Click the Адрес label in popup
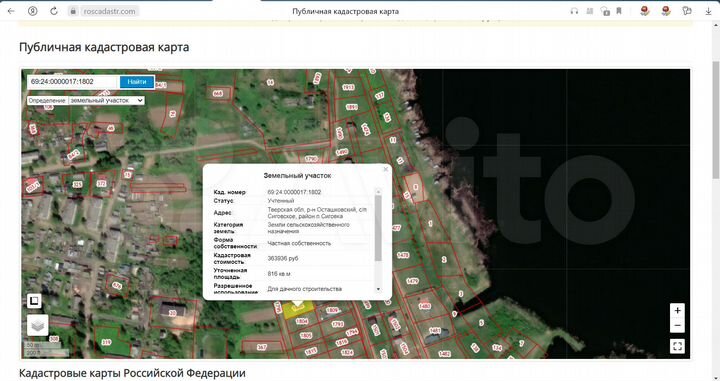 [x=222, y=213]
